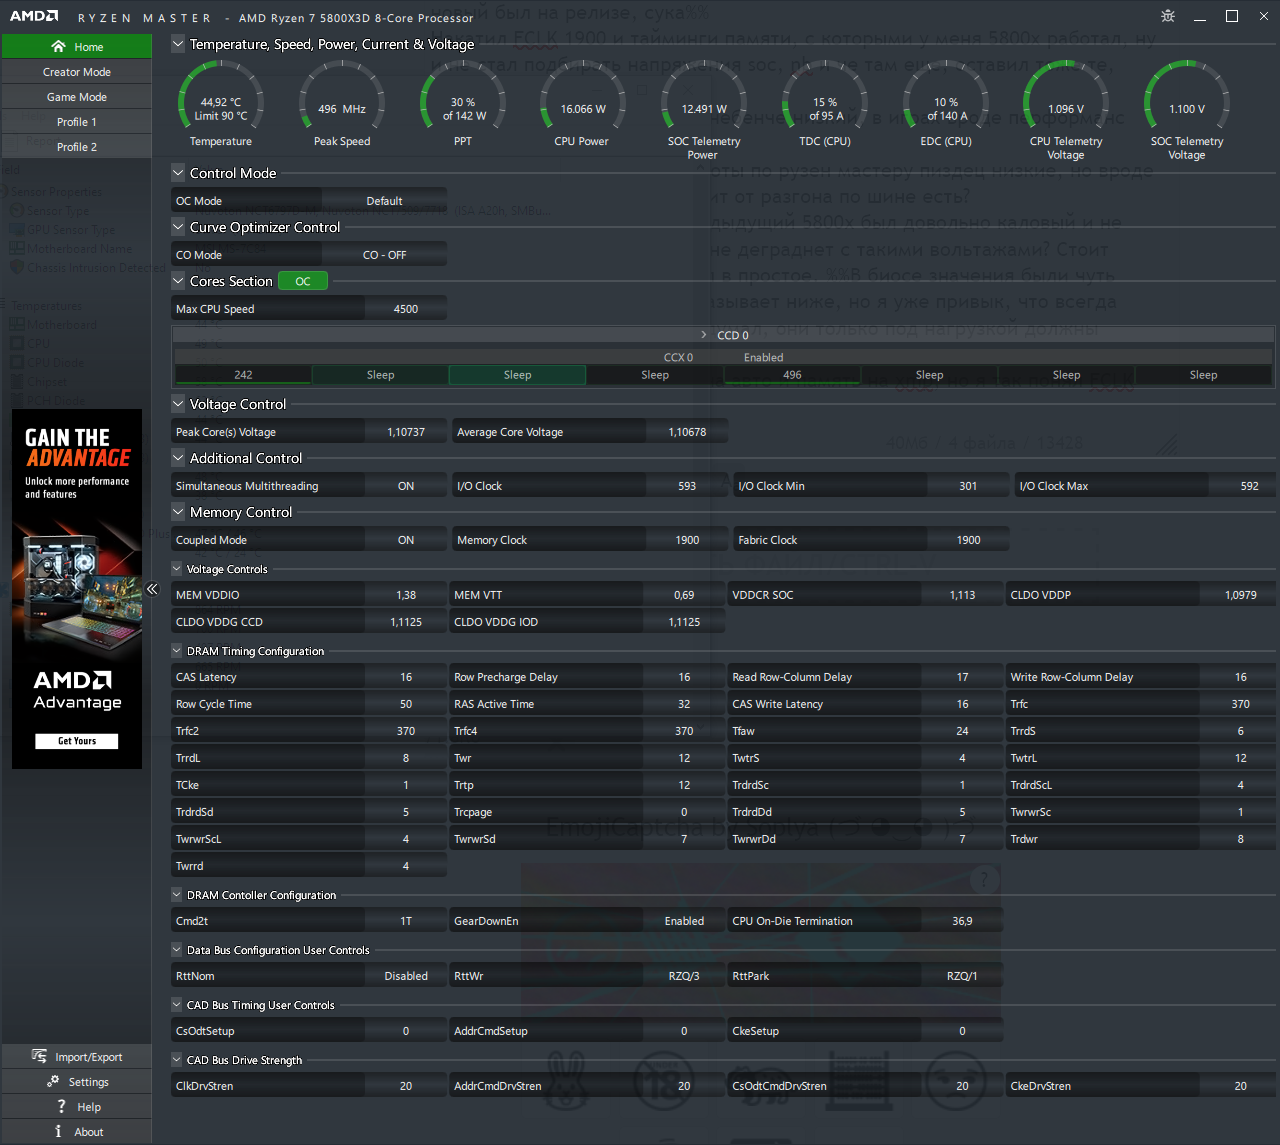Click the green OC button in Cores Section

[x=303, y=281]
